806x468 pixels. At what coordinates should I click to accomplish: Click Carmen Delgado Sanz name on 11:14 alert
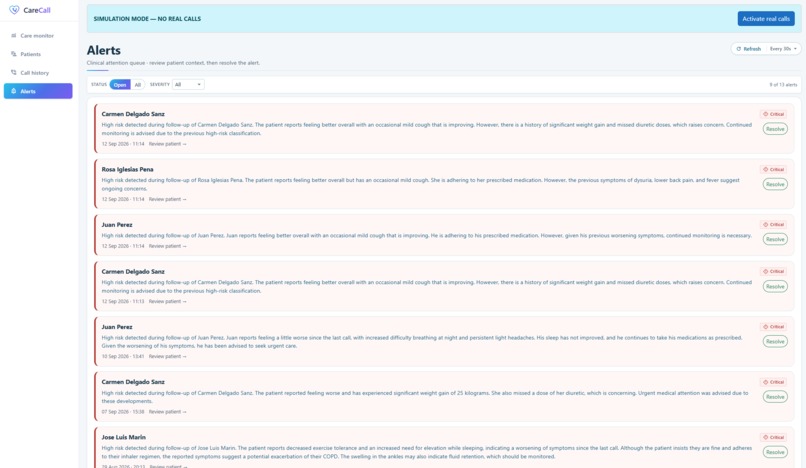tap(133, 114)
